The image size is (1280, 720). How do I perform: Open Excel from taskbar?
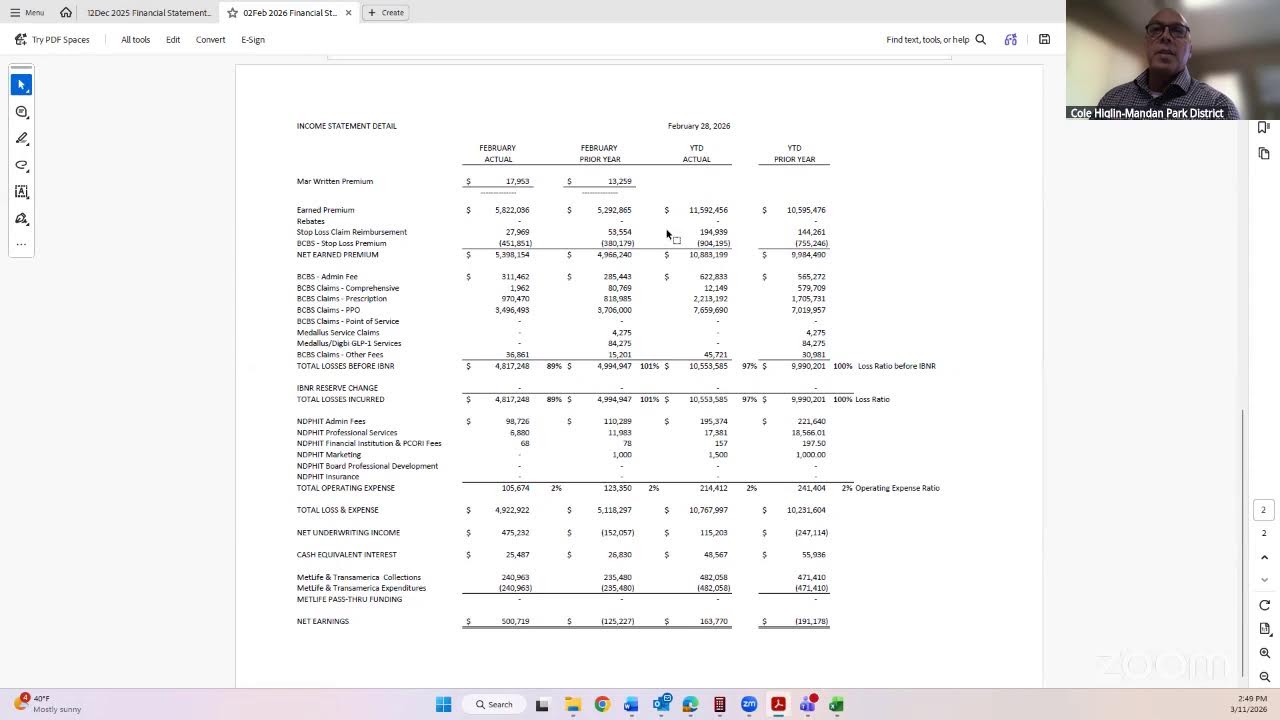click(x=837, y=705)
